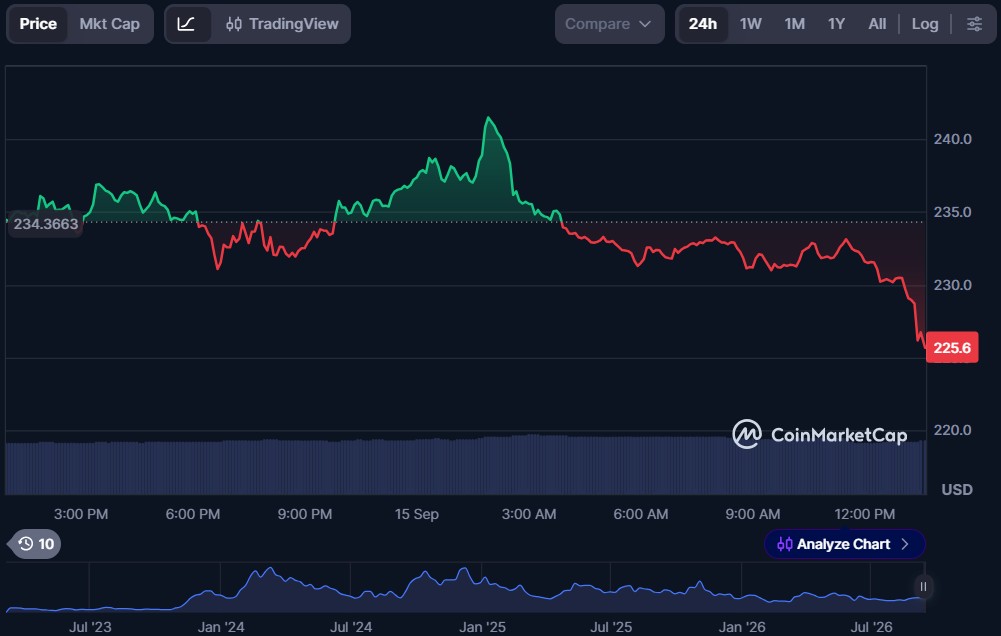Screen dimensions: 1001x636
Task: Click the CoinMarketCap logo watermark
Action: point(820,435)
